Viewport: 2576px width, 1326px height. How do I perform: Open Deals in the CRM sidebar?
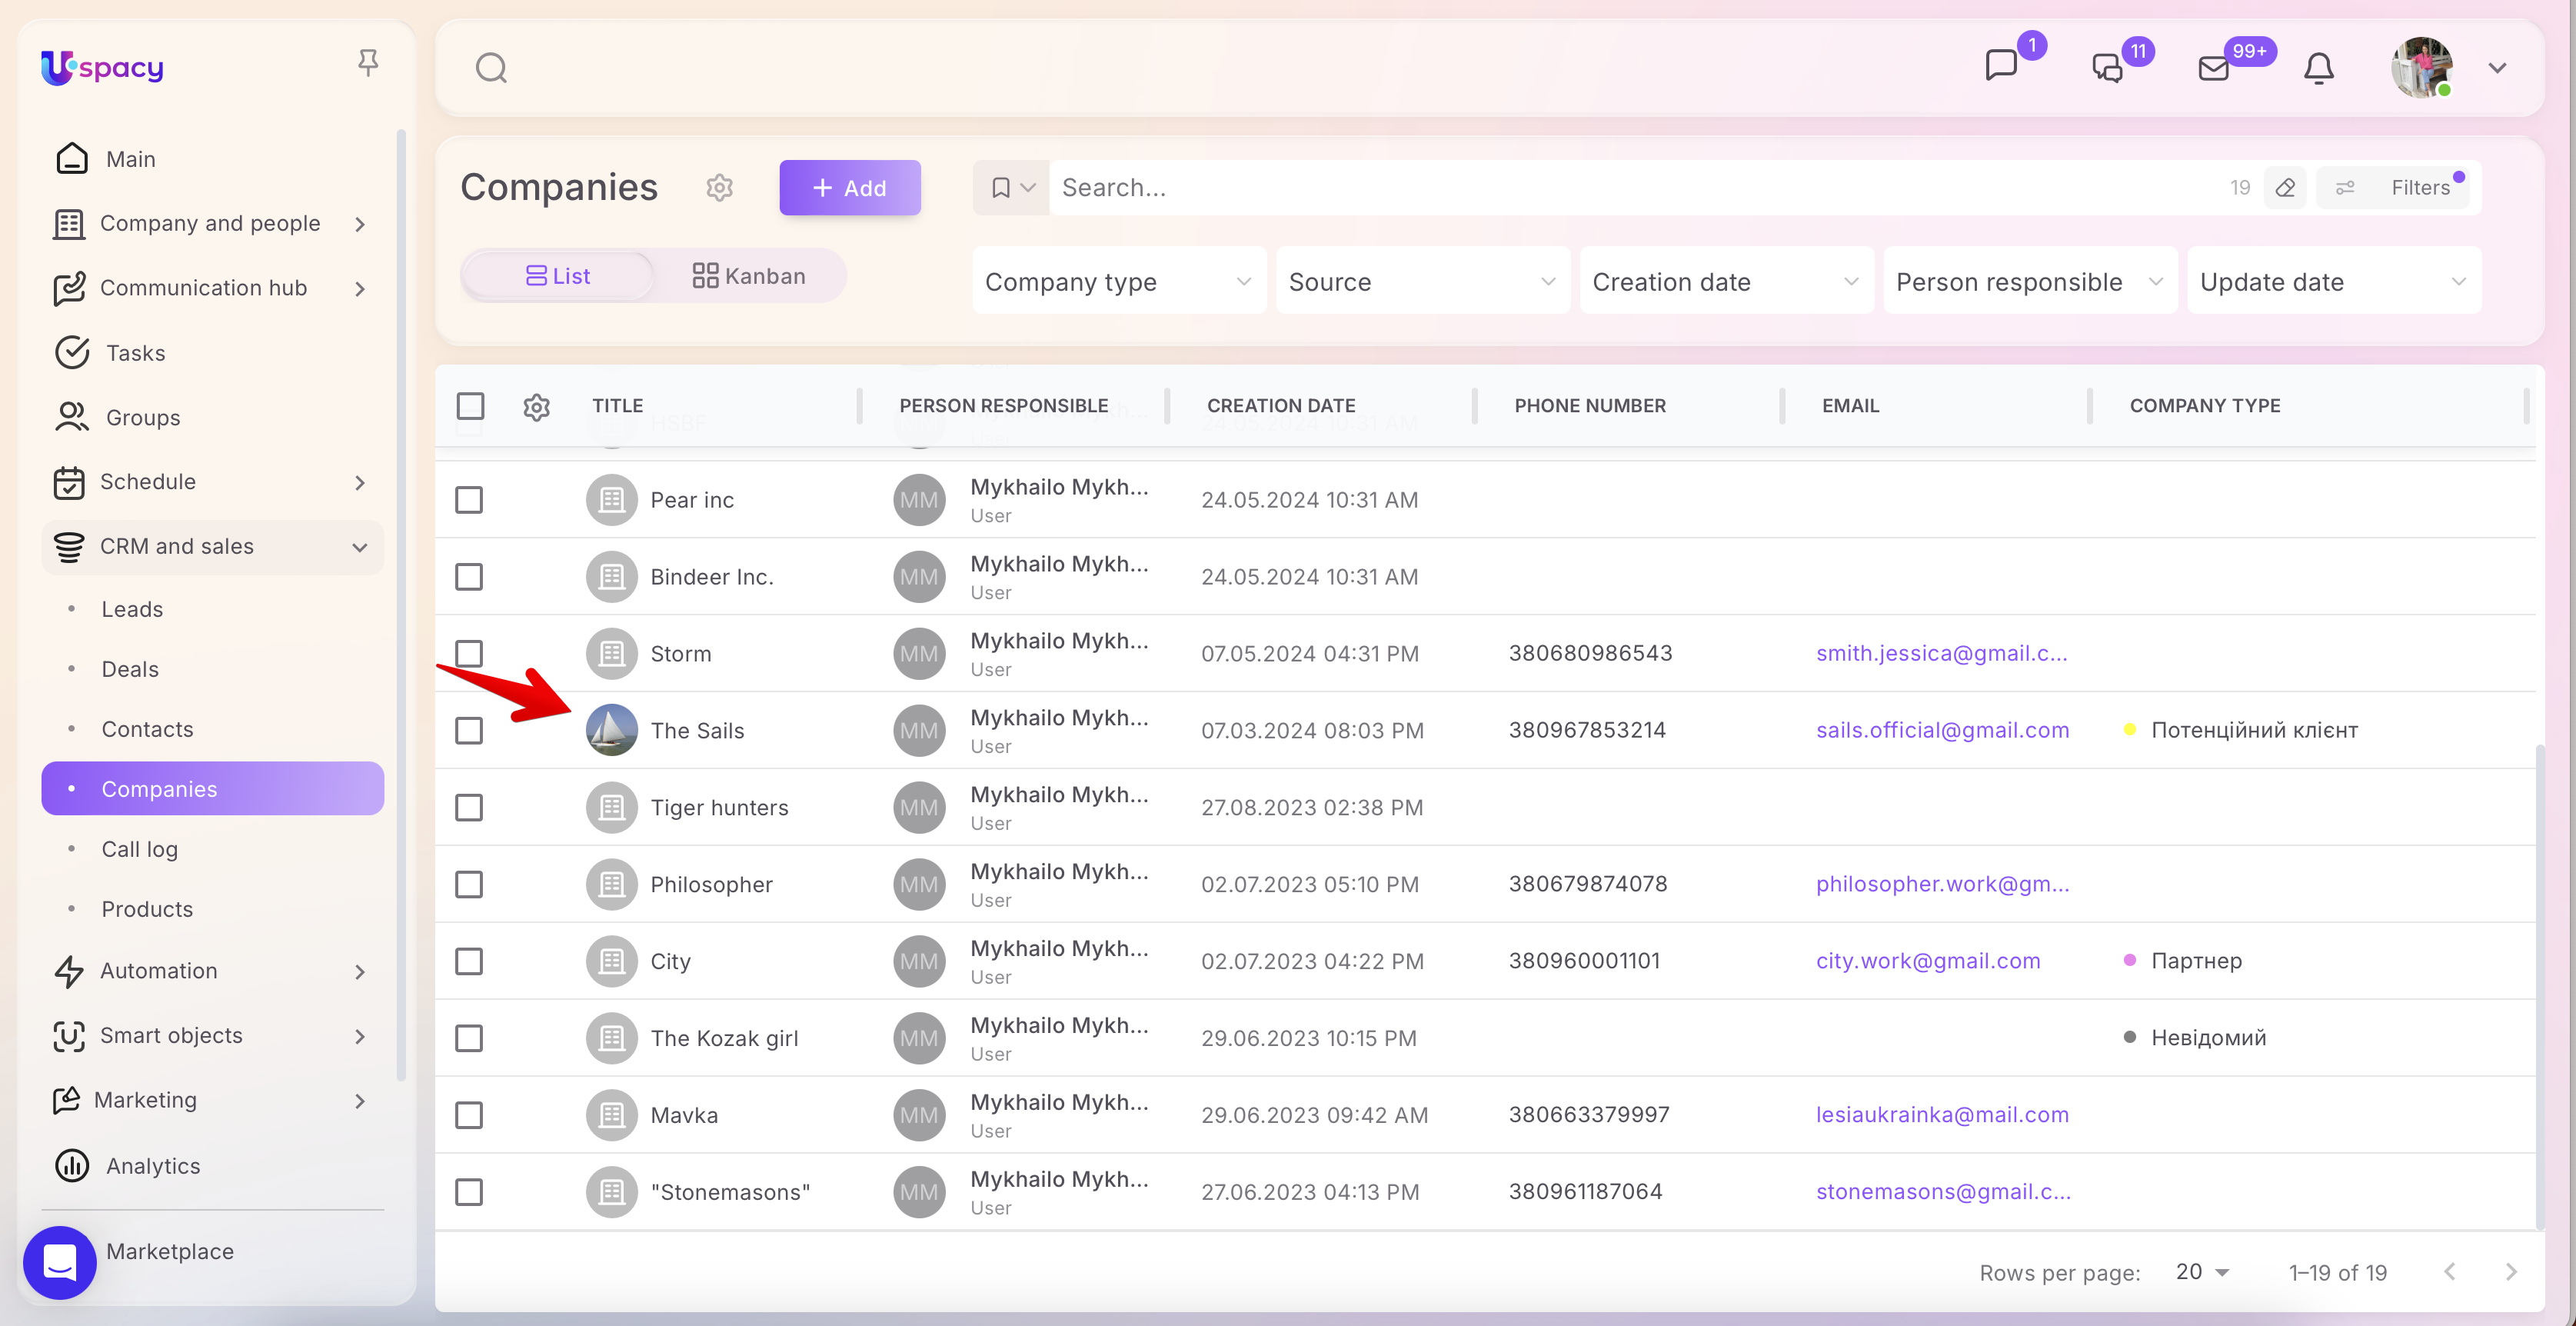coord(130,669)
